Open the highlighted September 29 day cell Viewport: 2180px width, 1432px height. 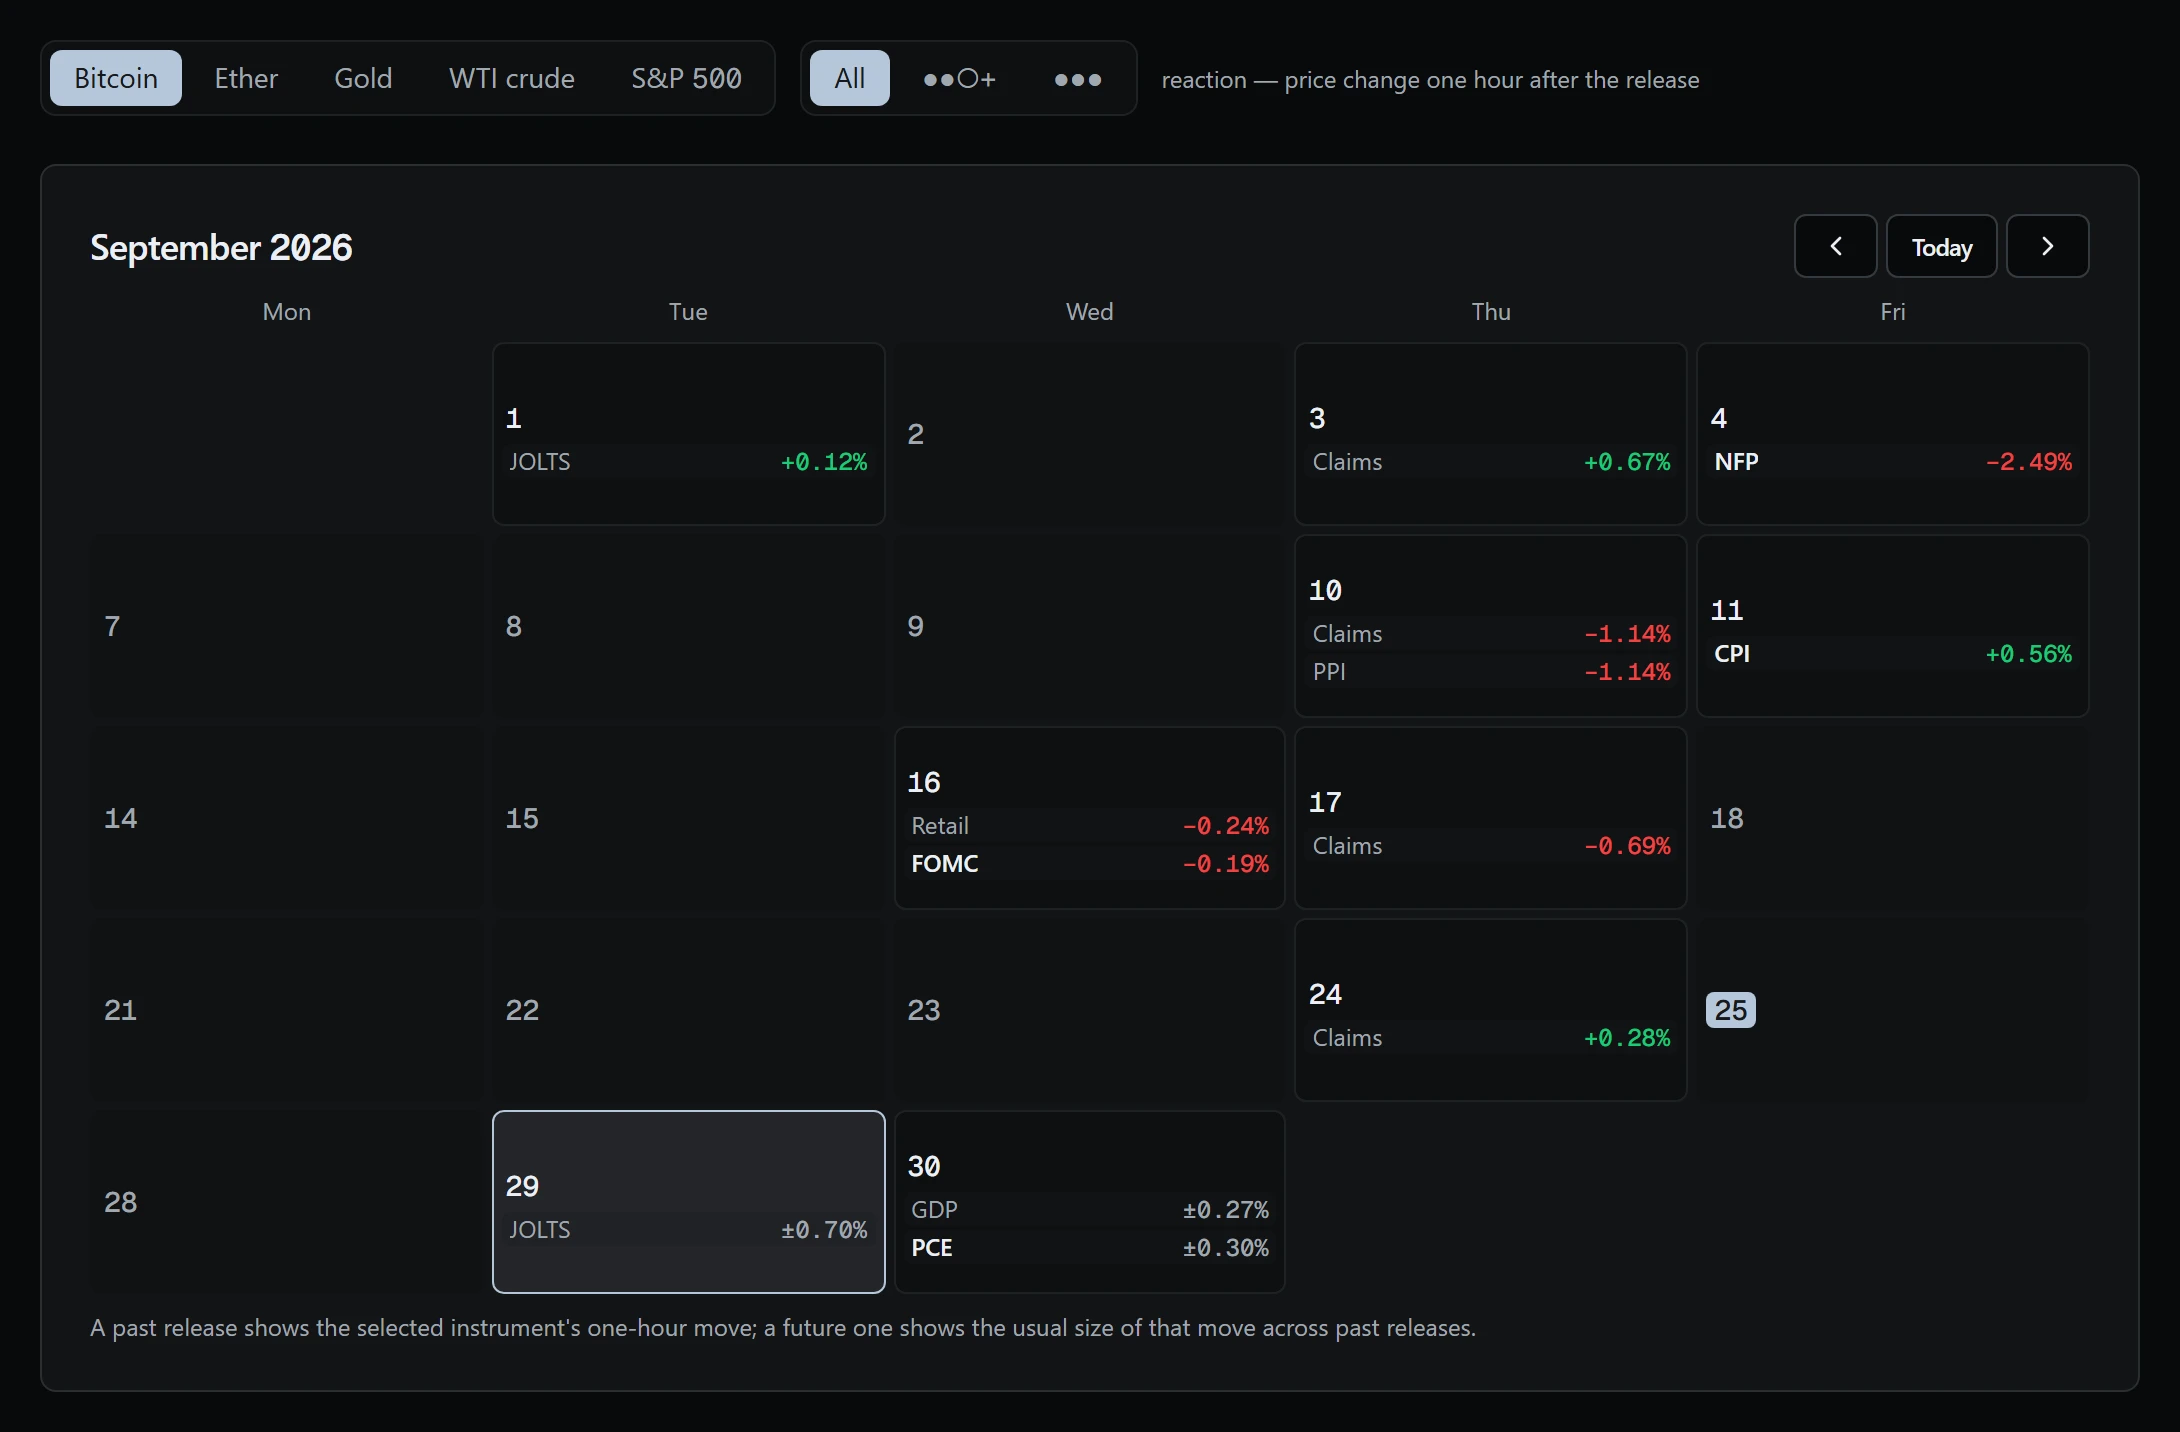point(689,1202)
